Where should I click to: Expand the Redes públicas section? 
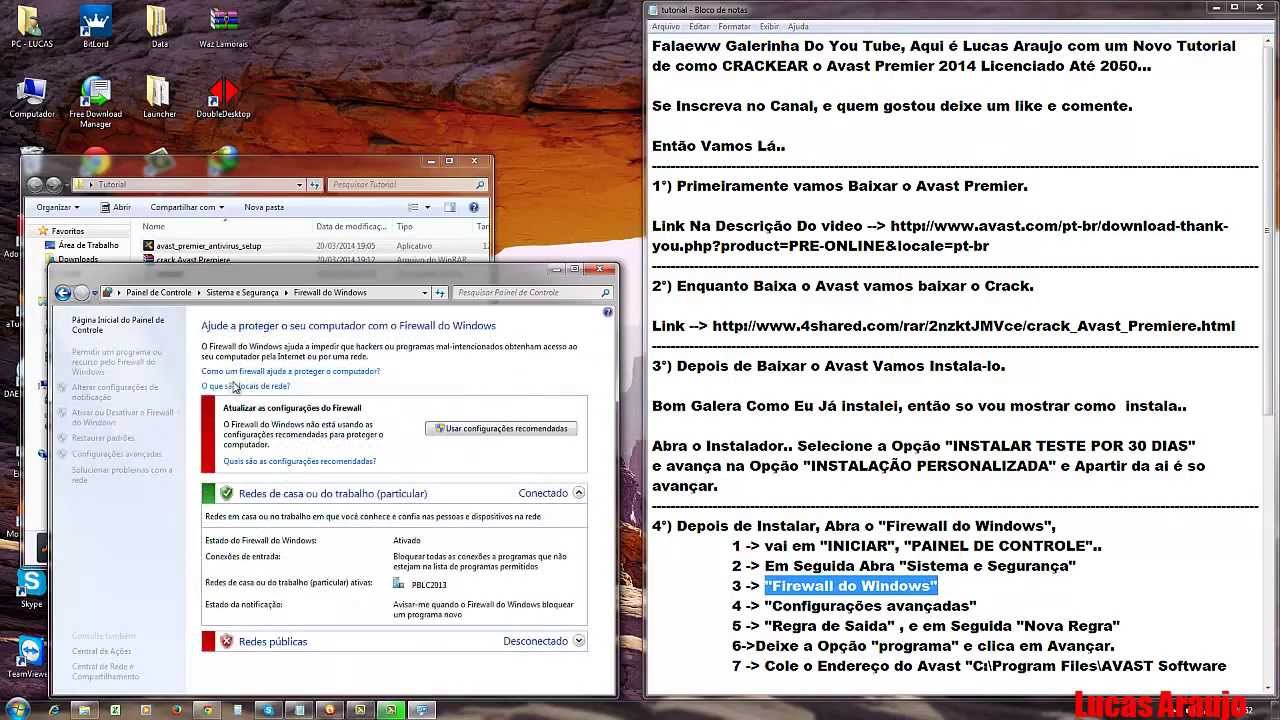click(579, 641)
